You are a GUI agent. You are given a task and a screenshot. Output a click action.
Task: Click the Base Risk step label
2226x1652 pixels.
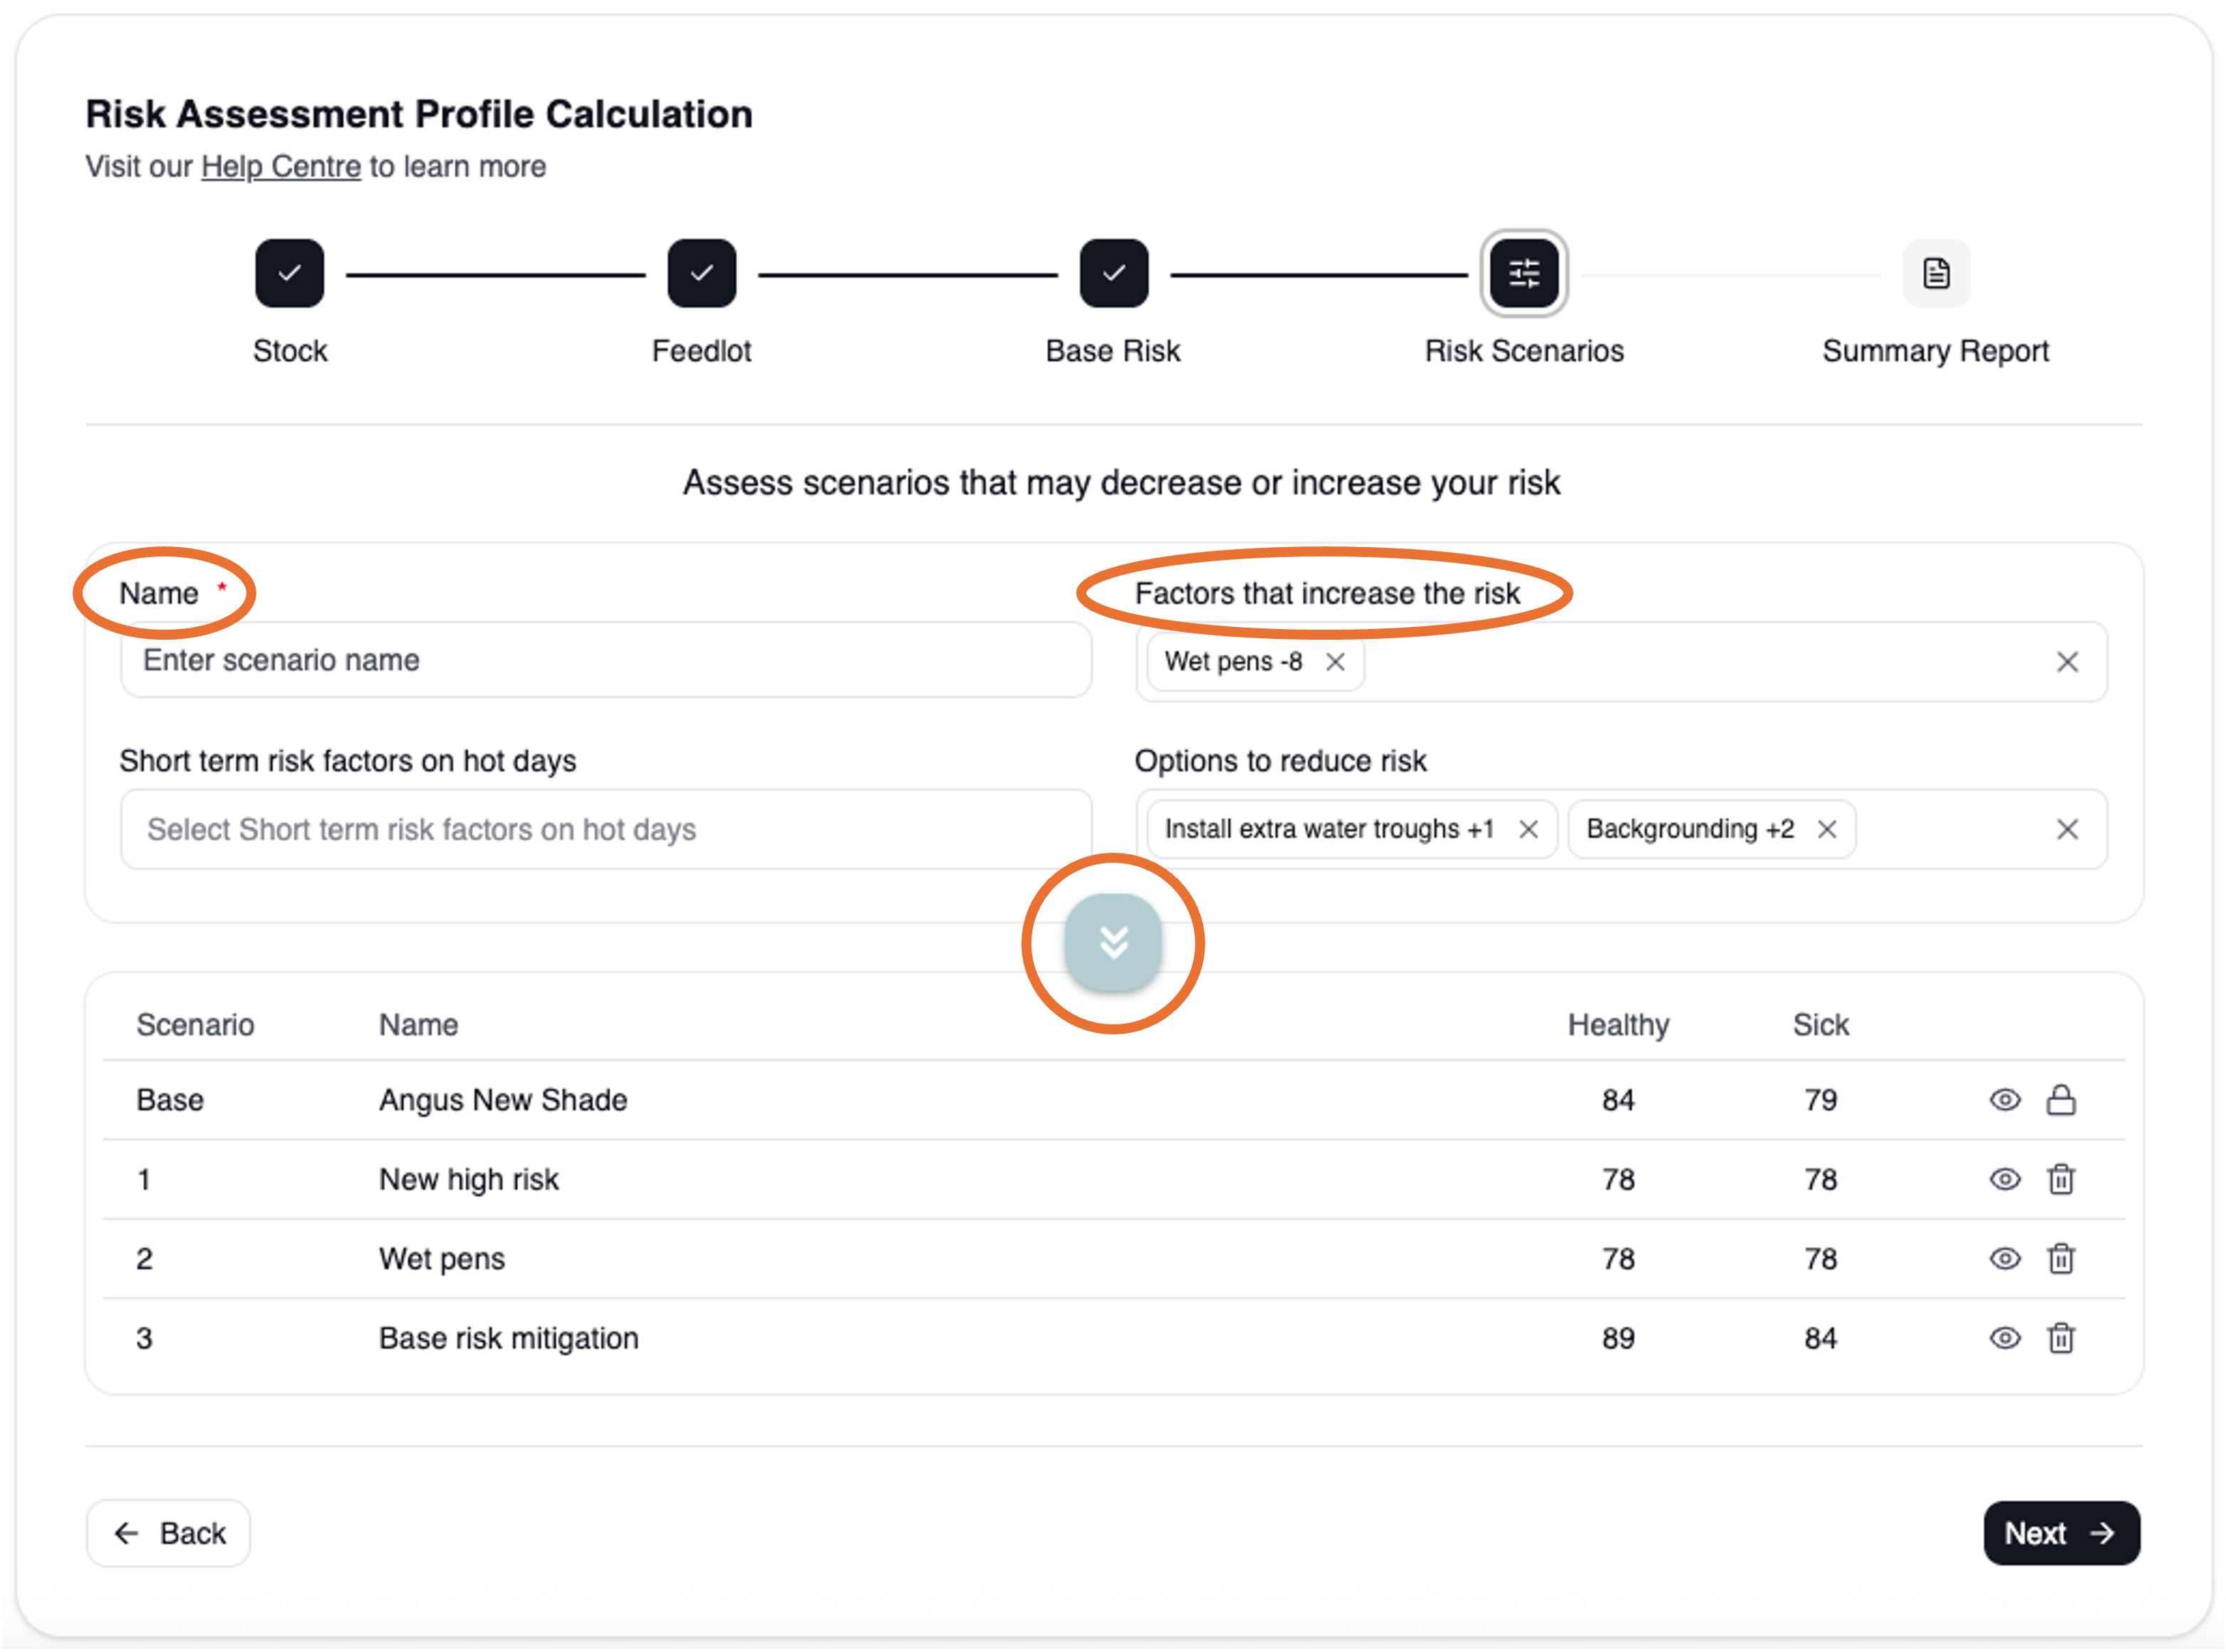1112,351
